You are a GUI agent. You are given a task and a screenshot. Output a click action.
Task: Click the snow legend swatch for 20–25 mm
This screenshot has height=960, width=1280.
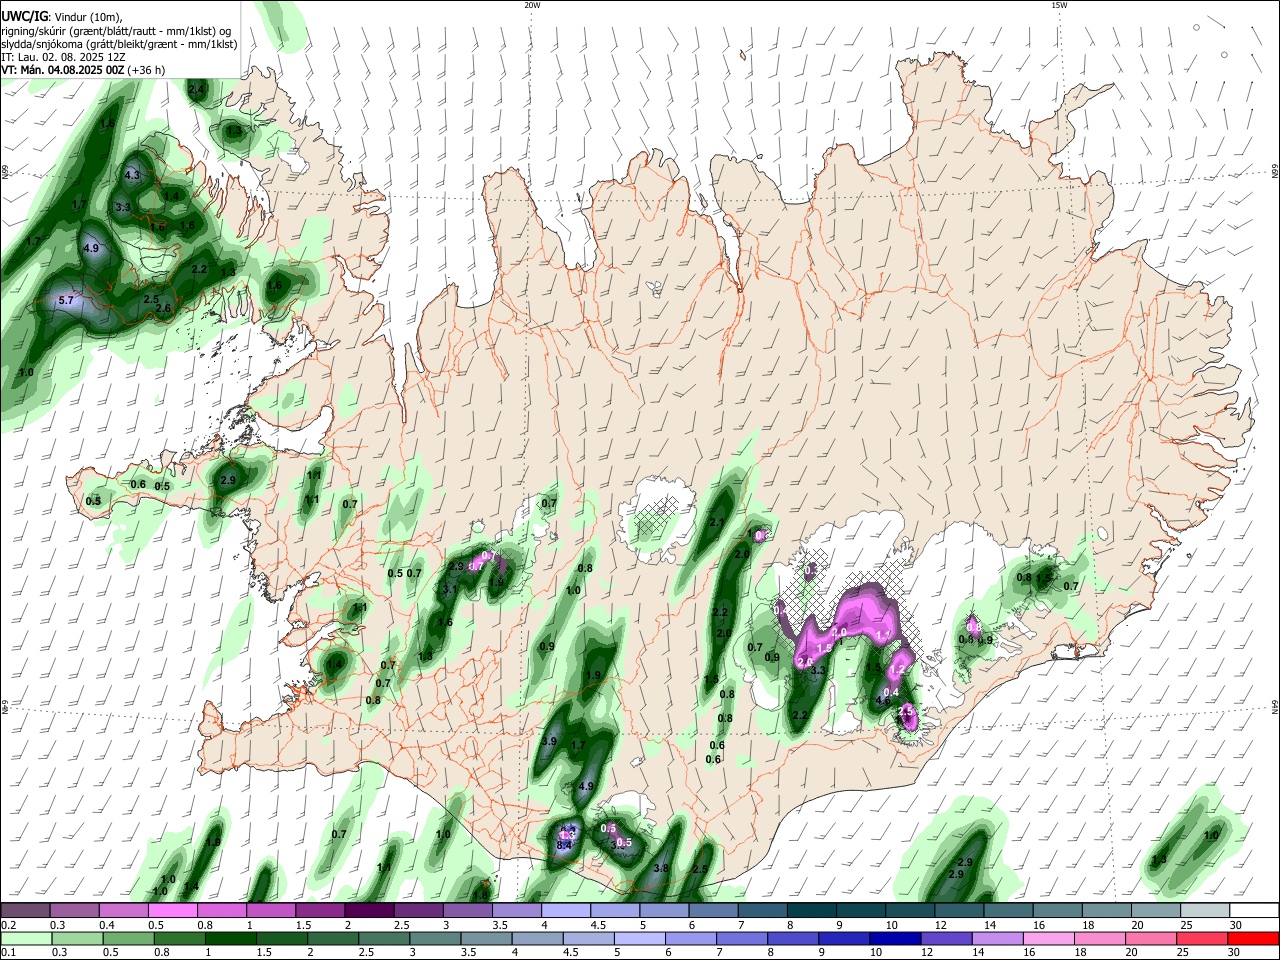(x=1156, y=910)
